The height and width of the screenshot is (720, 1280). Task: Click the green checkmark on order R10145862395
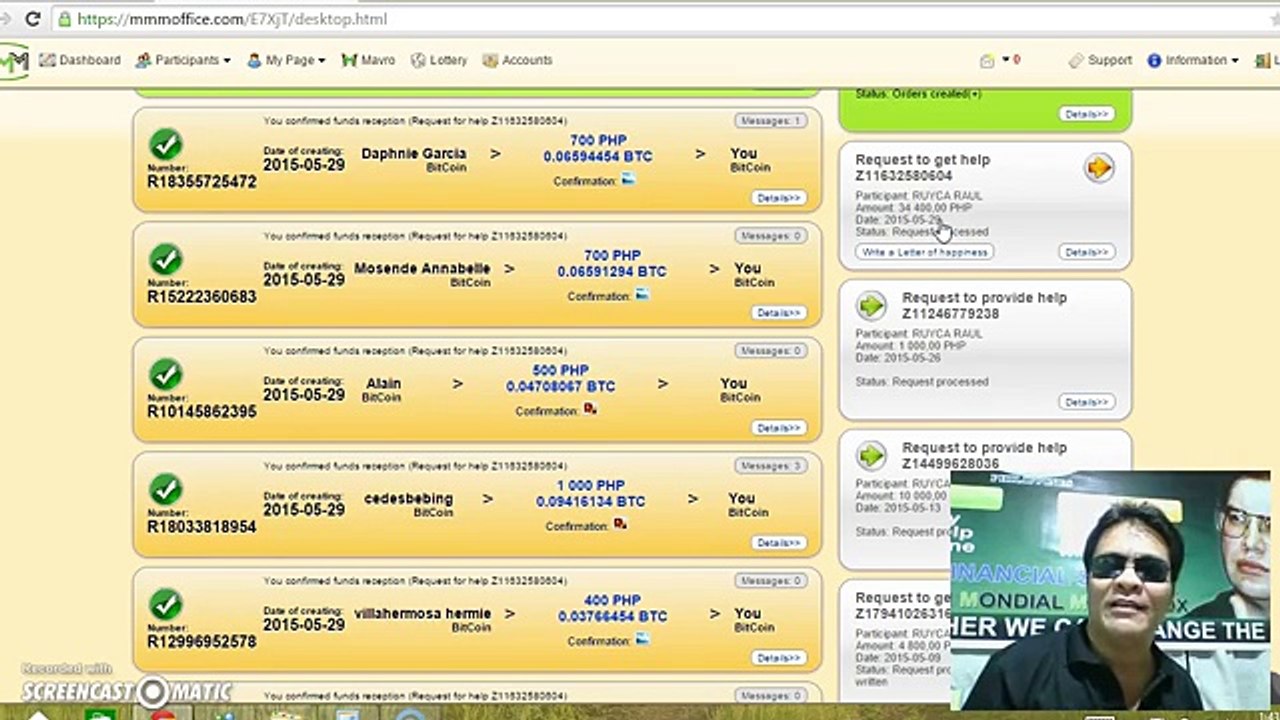click(x=165, y=375)
